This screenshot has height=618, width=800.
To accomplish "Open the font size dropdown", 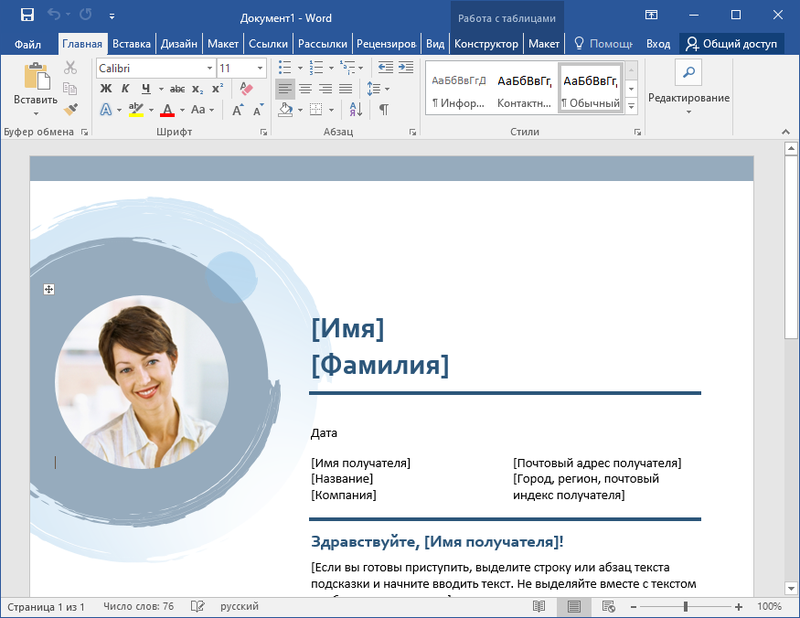I will pos(261,68).
